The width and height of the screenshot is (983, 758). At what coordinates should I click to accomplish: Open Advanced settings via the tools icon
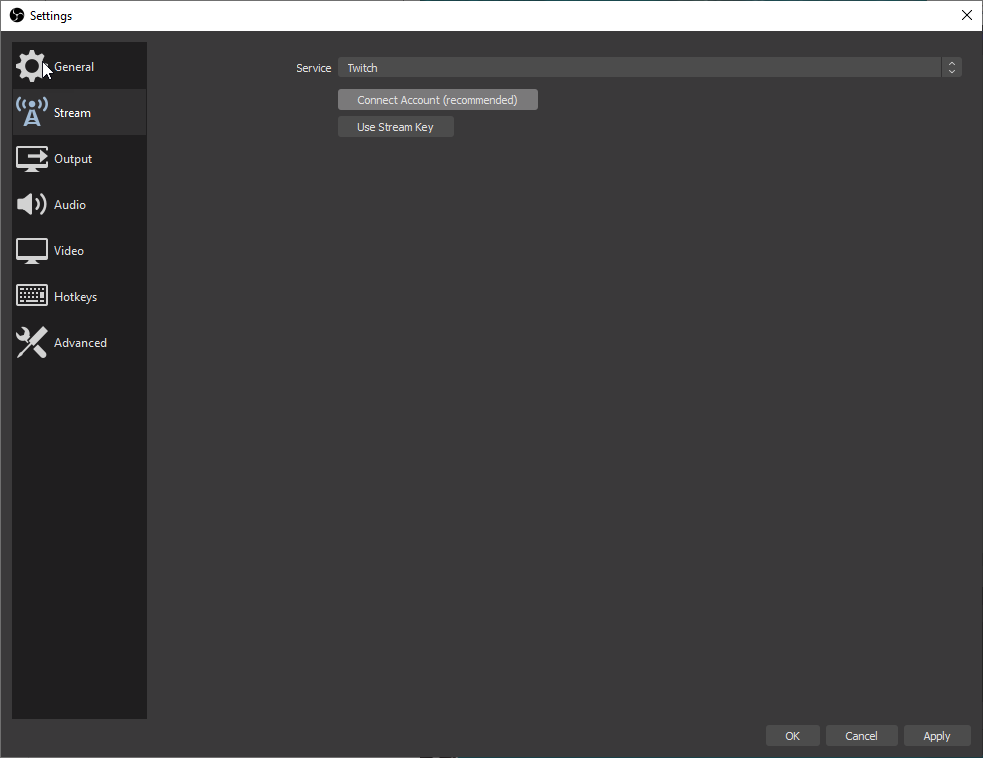click(31, 342)
